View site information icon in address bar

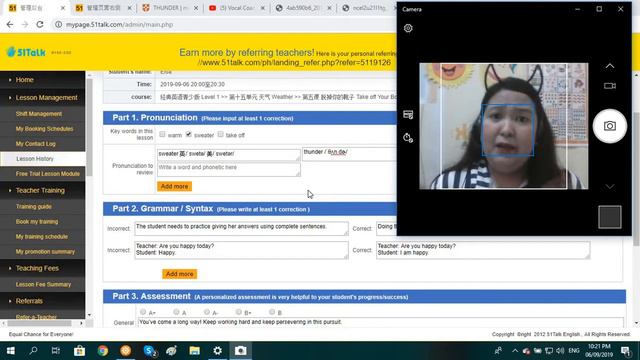click(58, 24)
